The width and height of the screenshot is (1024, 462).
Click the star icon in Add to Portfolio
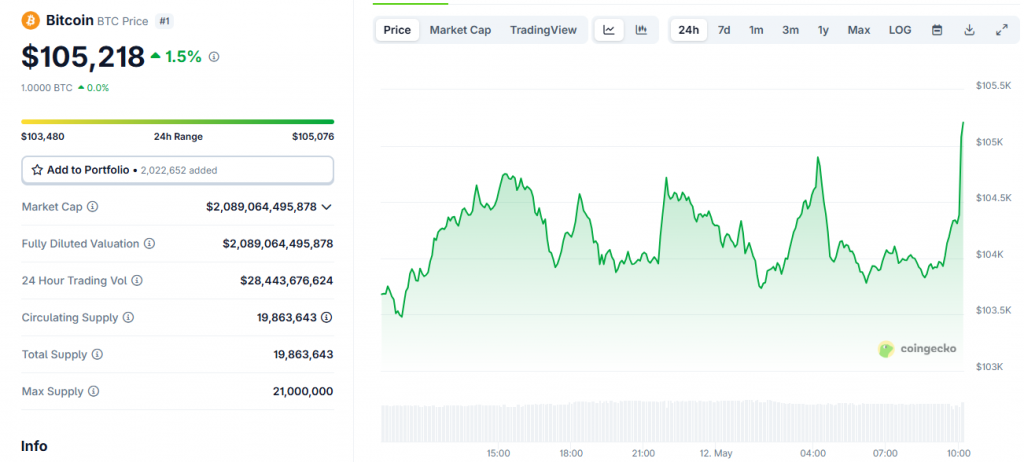[x=37, y=170]
